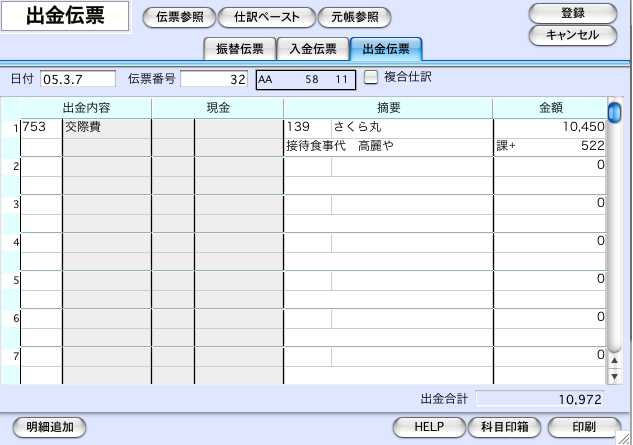The width and height of the screenshot is (633, 445).
Task: Click the 登録 register button
Action: click(573, 13)
